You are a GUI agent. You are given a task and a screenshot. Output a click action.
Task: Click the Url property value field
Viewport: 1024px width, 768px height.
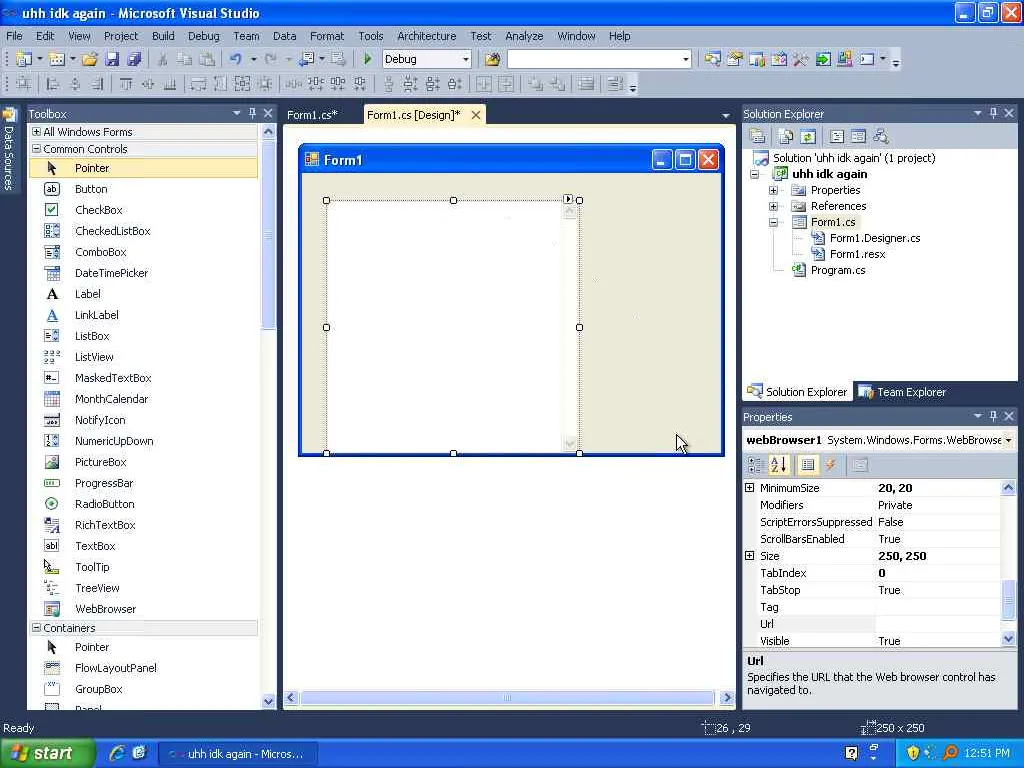coord(937,624)
